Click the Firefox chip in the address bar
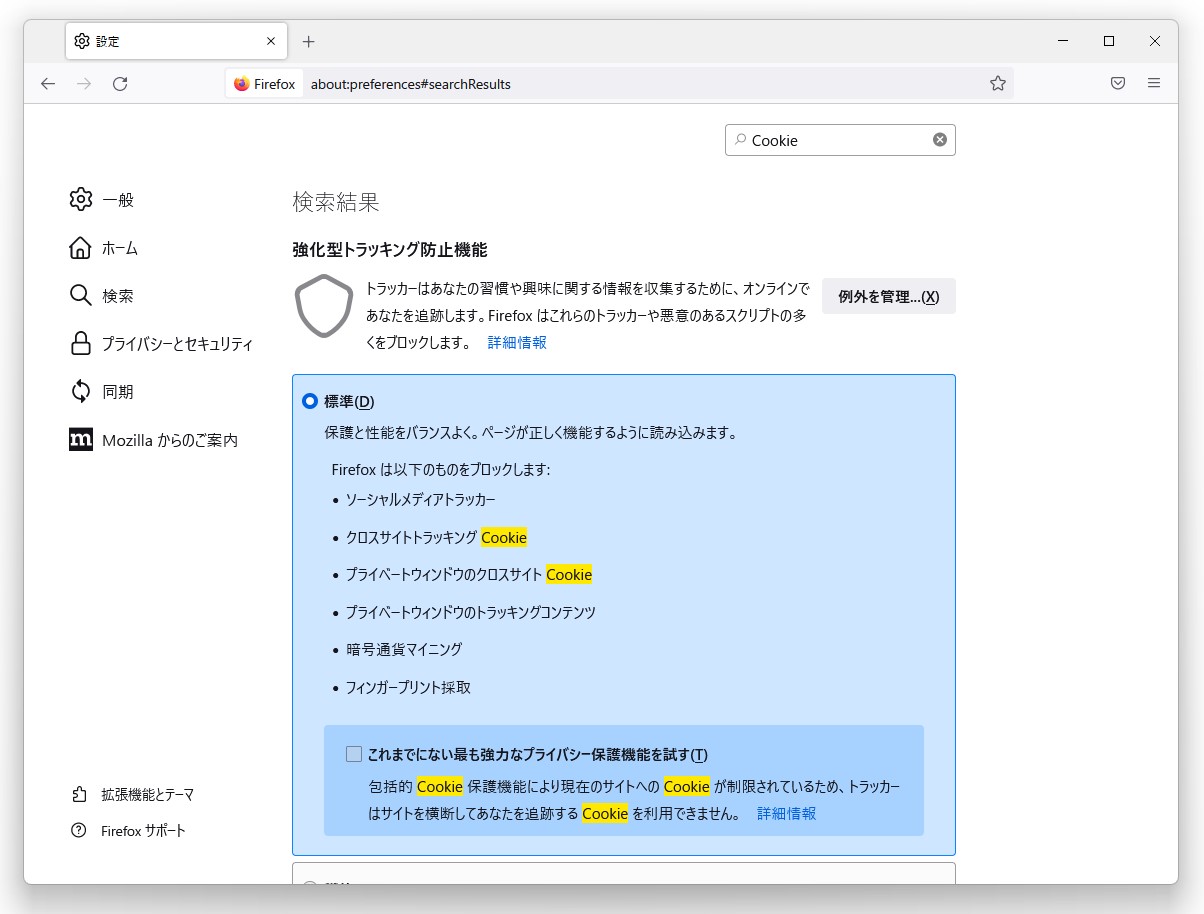 tap(263, 84)
